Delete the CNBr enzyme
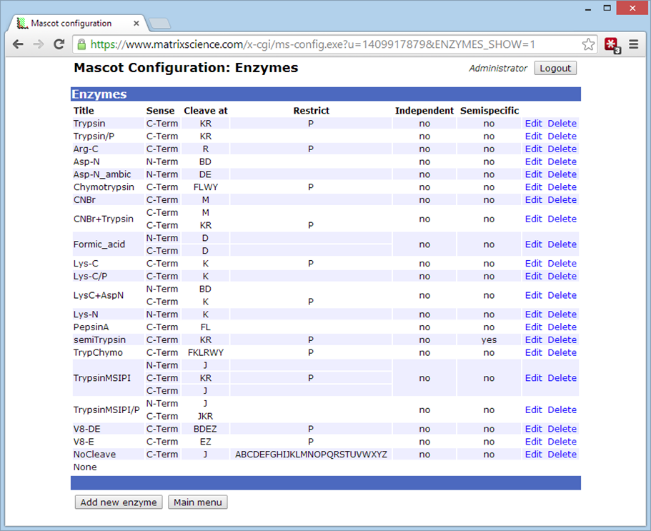Screen dimensions: 651x531 click(x=562, y=200)
